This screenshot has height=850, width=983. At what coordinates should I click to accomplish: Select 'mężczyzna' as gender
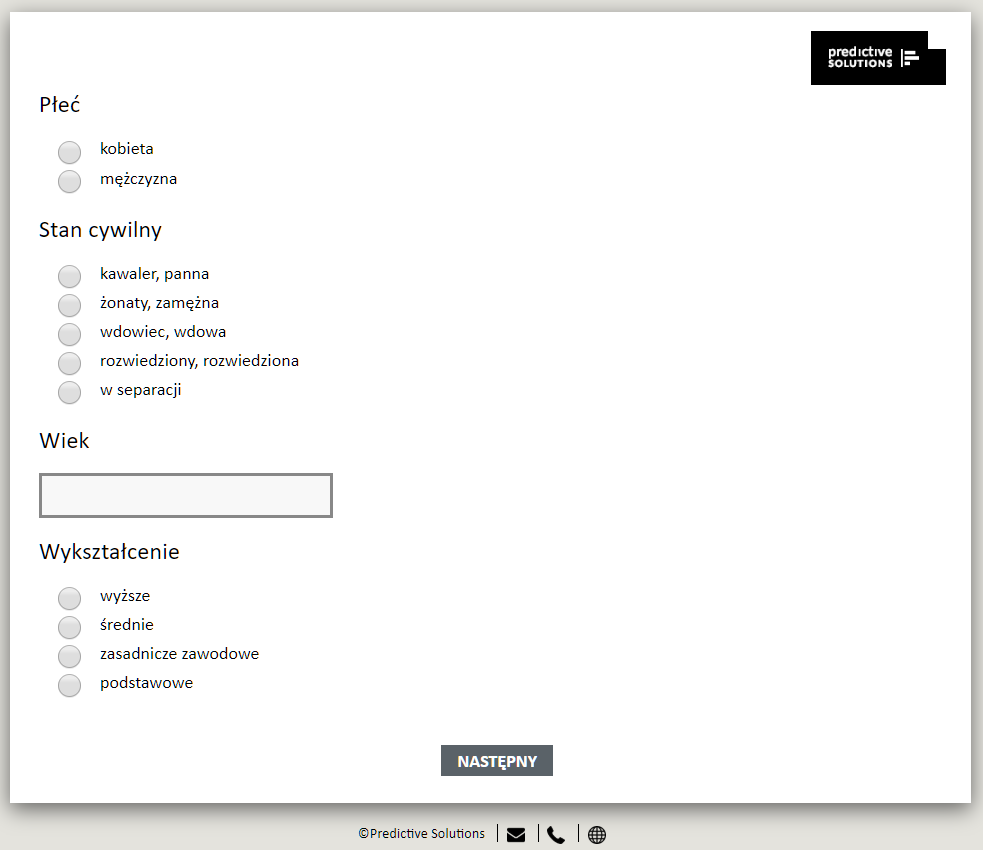click(x=69, y=181)
